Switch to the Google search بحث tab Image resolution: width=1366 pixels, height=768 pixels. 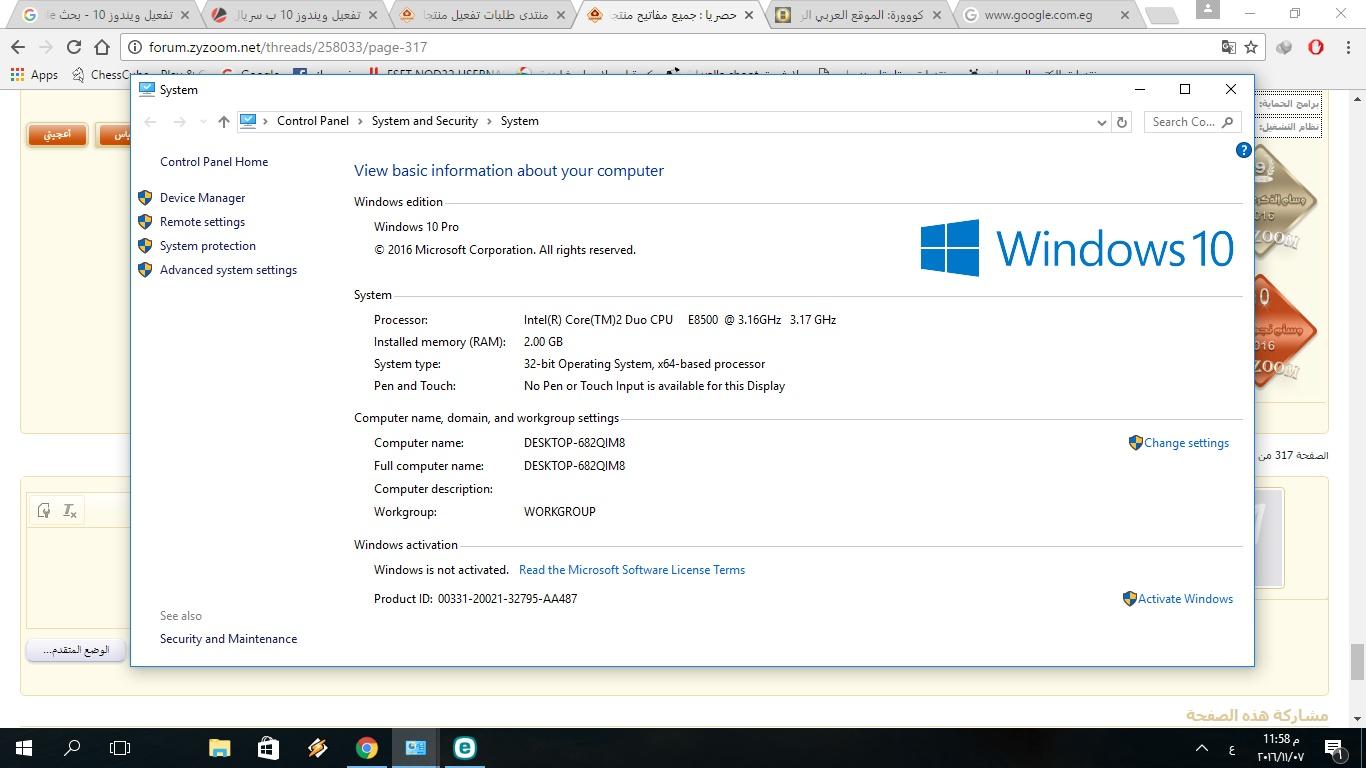pyautogui.click(x=105, y=15)
